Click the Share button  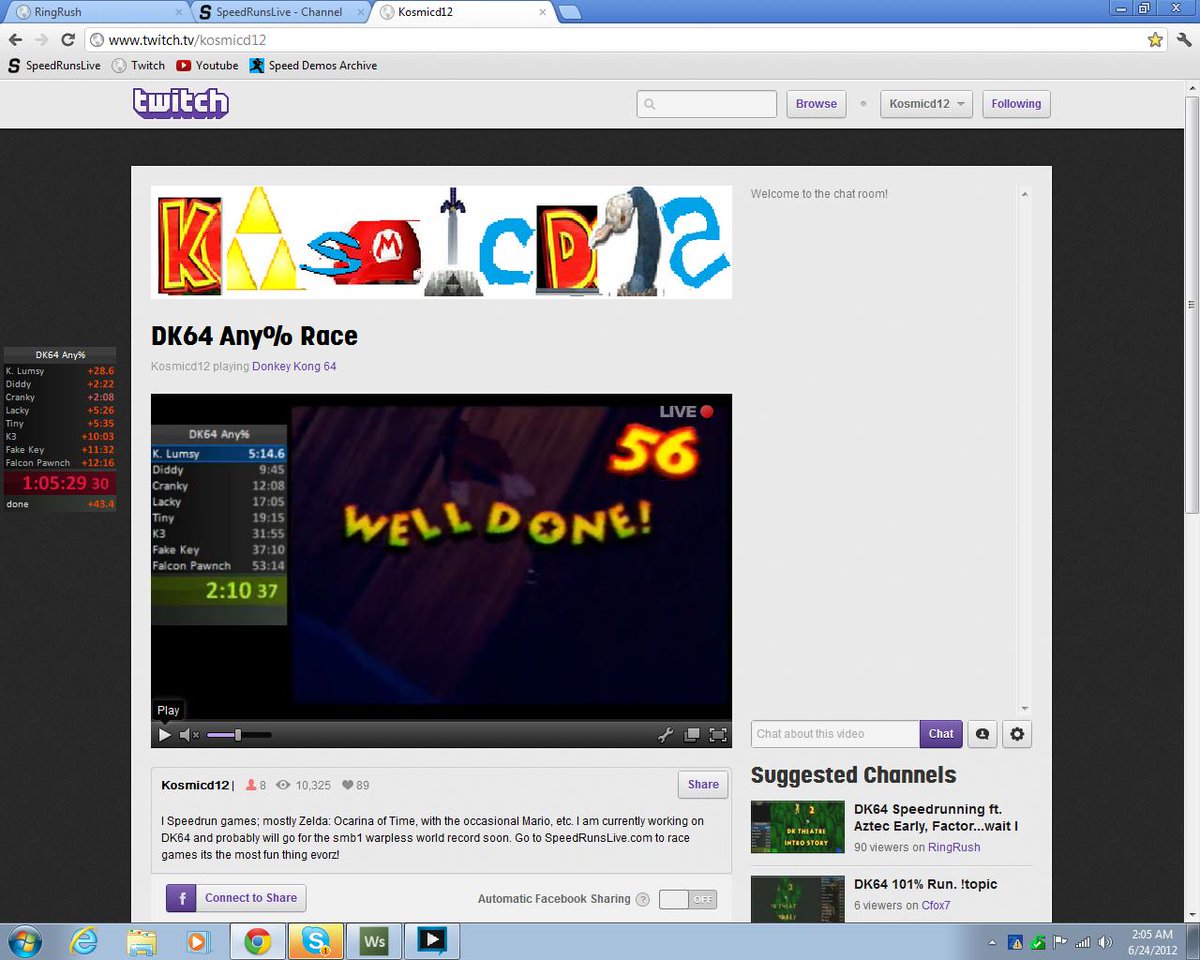click(x=703, y=785)
